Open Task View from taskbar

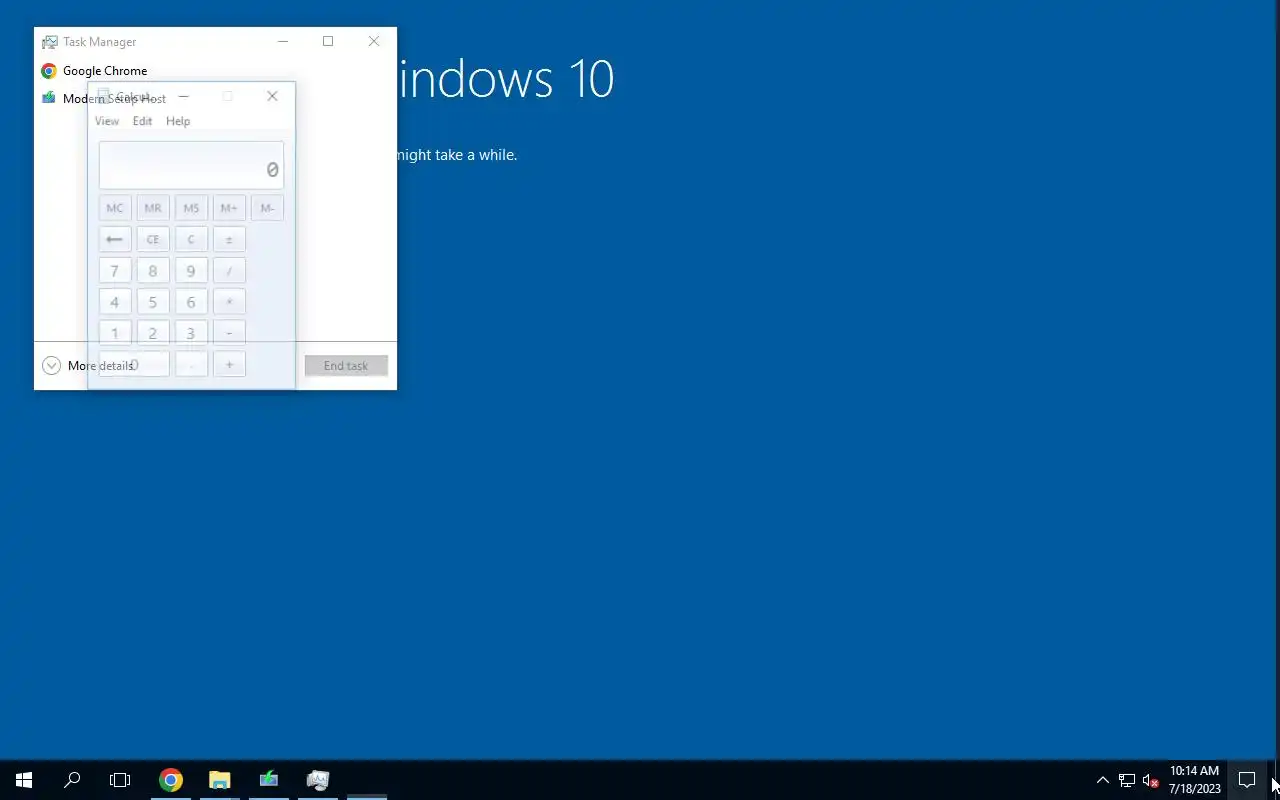(120, 780)
